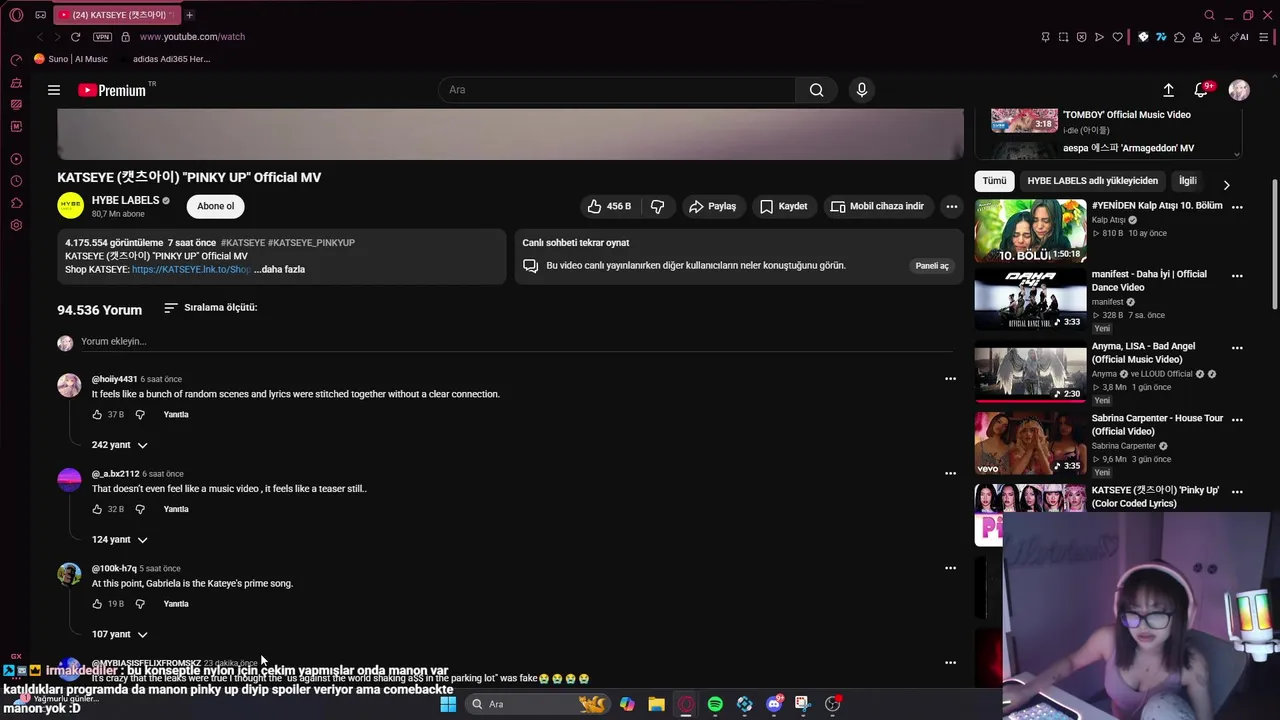Image resolution: width=1280 pixels, height=720 pixels.
Task: Open live chat replay with Paneli aç
Action: click(932, 266)
